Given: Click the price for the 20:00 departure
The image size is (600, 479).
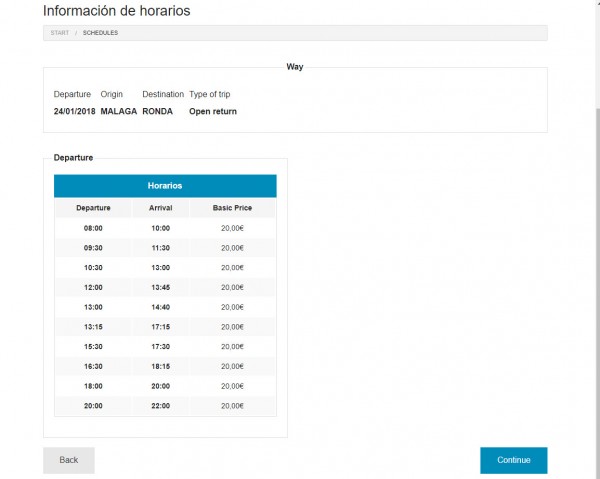Looking at the screenshot, I should coord(232,406).
